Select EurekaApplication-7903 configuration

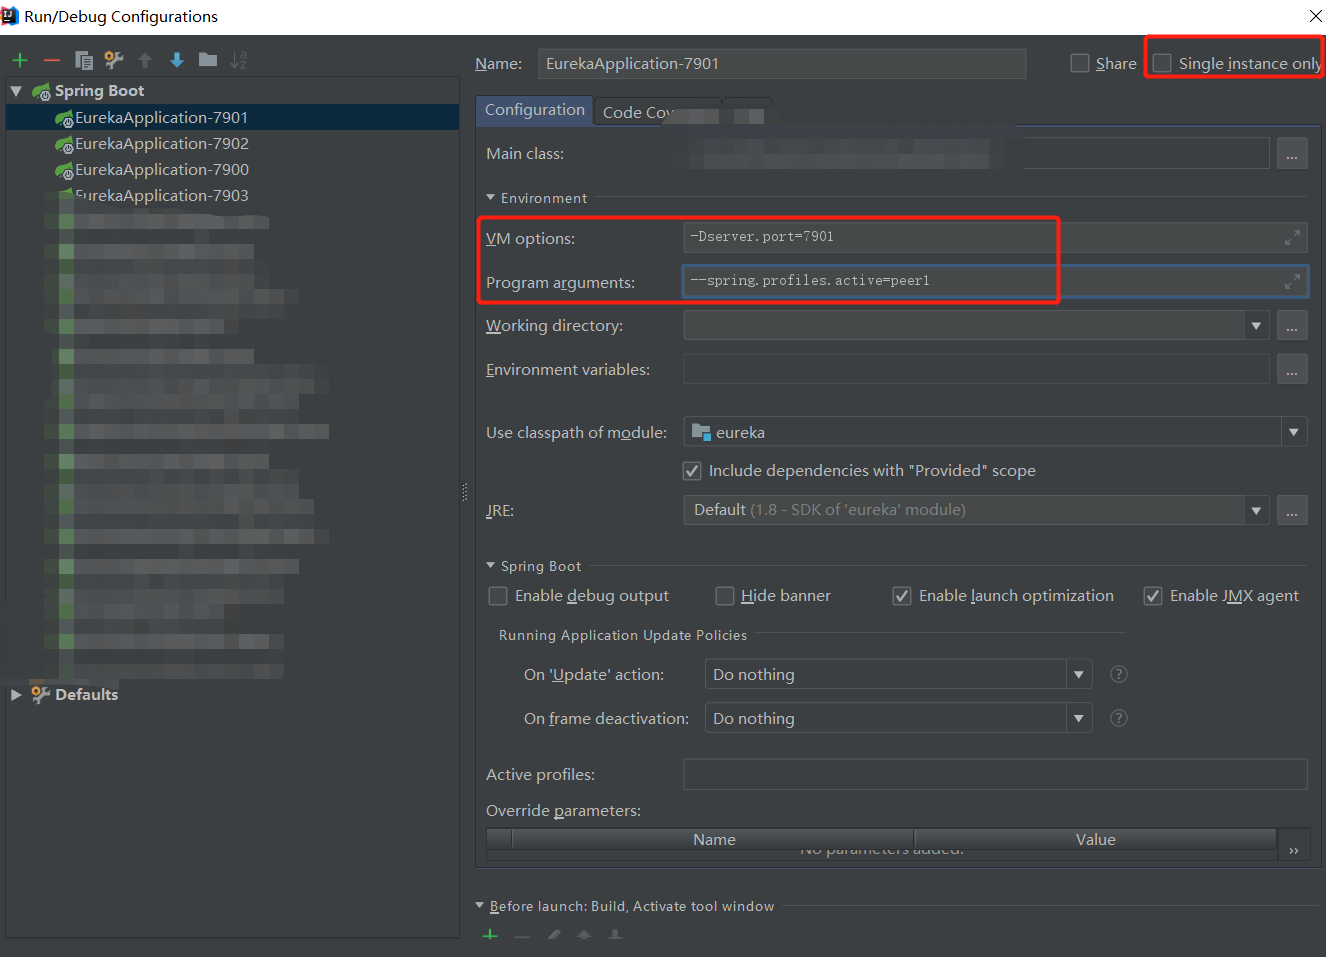(x=232, y=196)
